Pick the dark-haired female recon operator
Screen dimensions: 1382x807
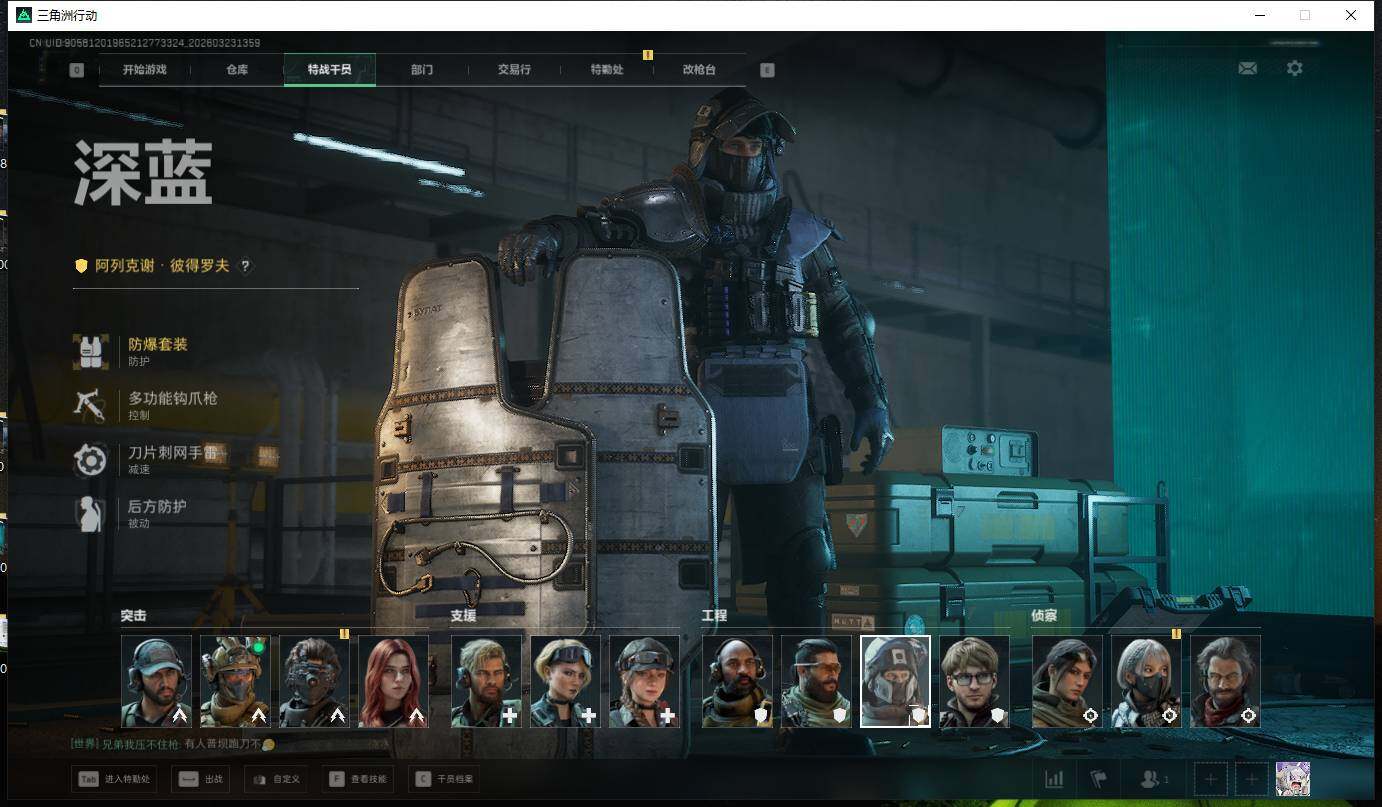coord(1067,681)
